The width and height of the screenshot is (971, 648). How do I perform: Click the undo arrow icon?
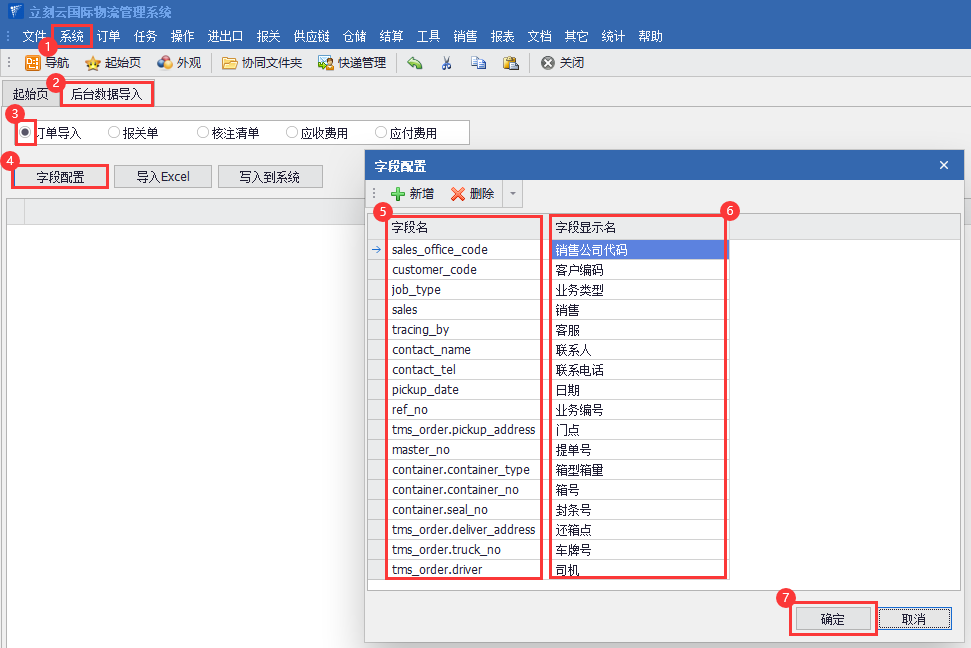point(415,63)
